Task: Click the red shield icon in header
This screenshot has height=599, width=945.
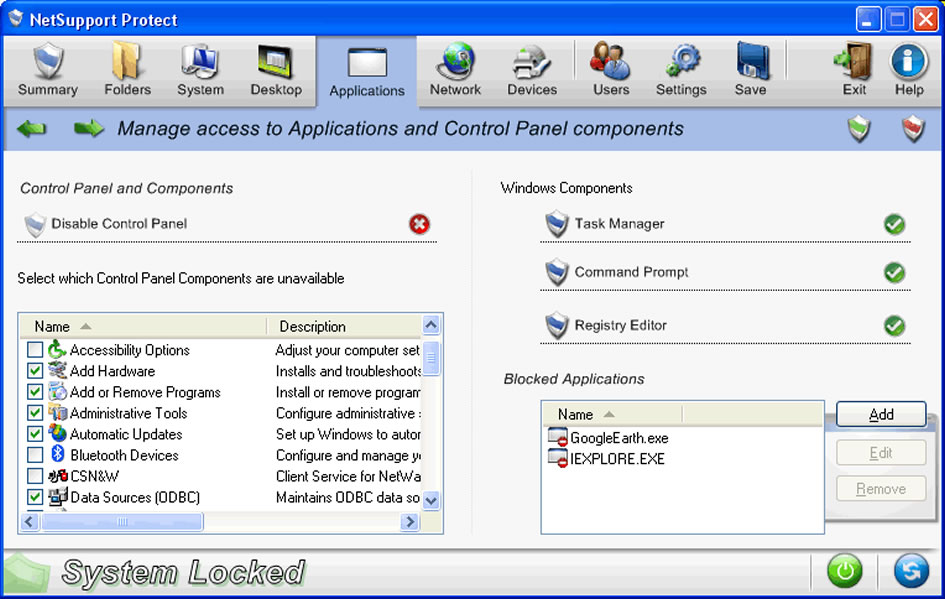Action: pos(913,128)
